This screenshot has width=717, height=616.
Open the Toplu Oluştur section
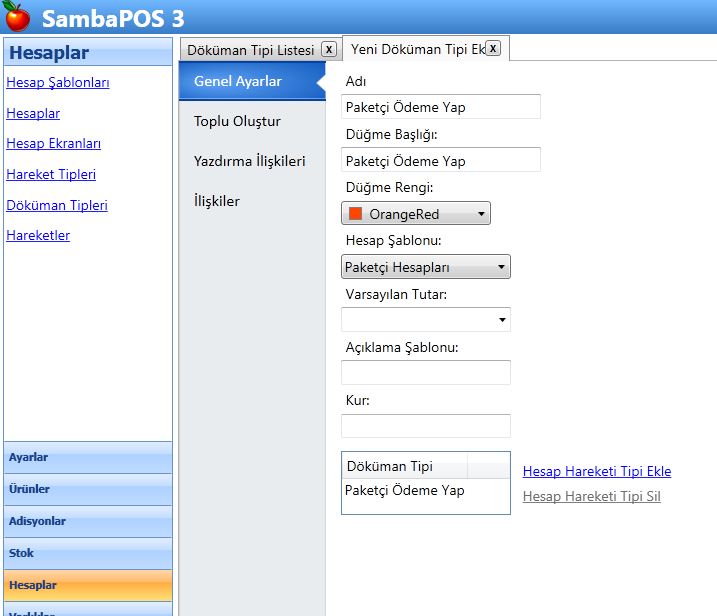tap(237, 121)
